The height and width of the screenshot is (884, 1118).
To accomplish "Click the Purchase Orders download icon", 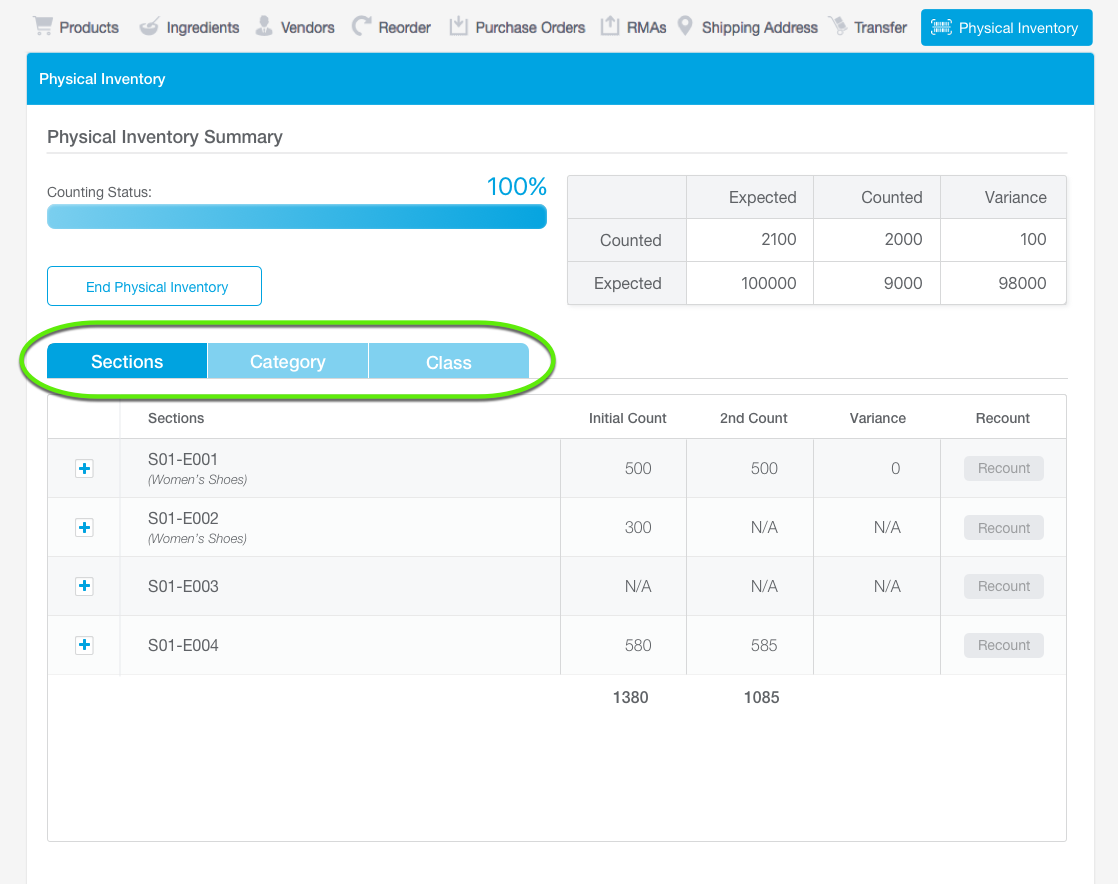I will click(x=458, y=26).
